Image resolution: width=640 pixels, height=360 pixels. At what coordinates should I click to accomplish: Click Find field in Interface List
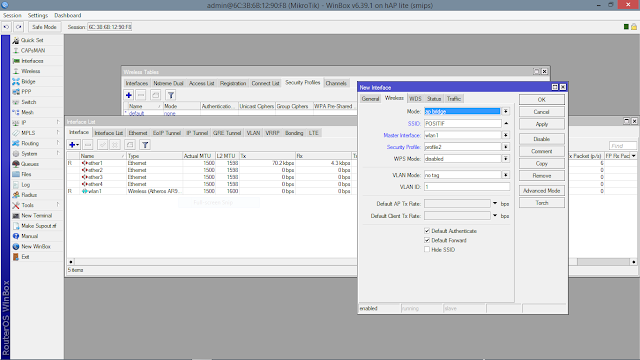tap(622, 146)
